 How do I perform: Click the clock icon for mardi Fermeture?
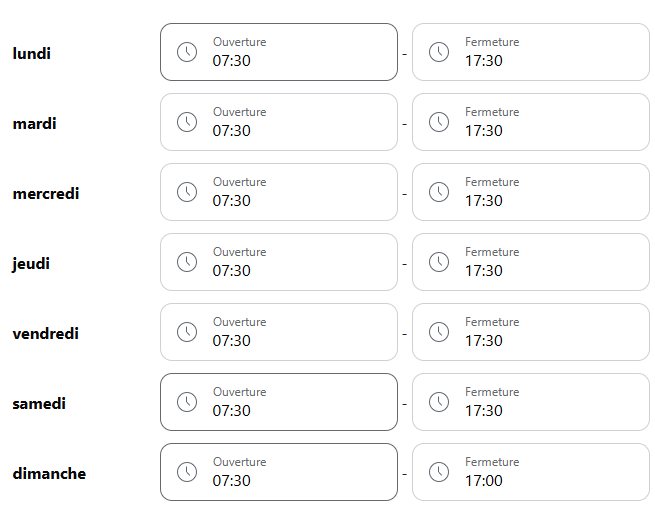439,122
